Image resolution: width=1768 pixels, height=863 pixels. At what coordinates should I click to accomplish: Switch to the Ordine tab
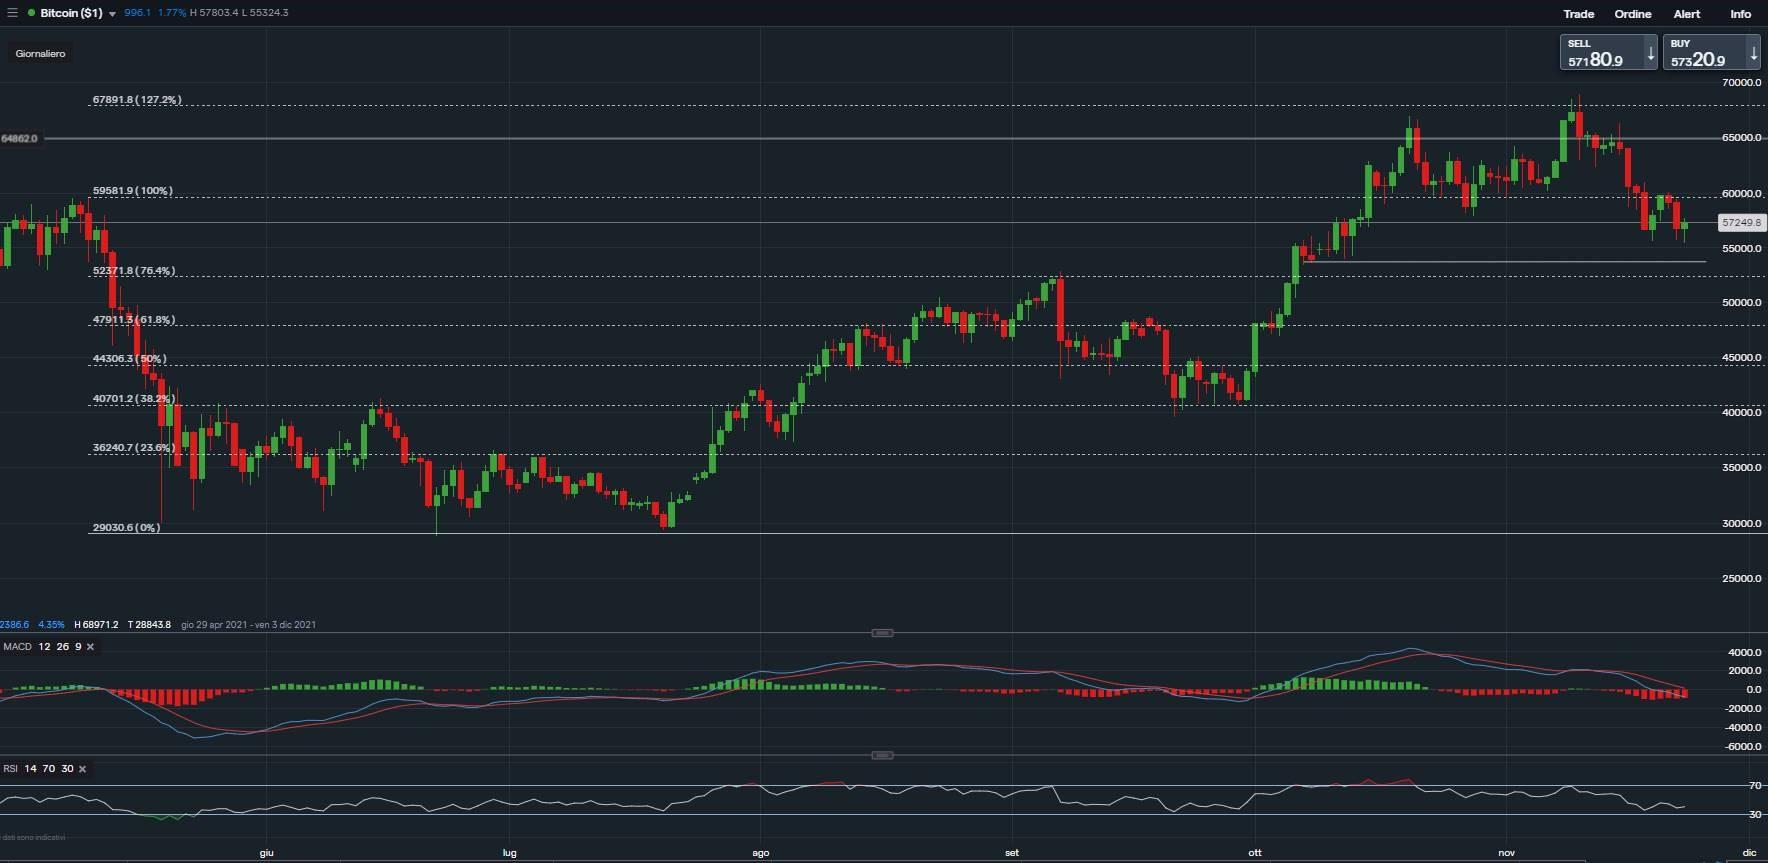pos(1632,14)
